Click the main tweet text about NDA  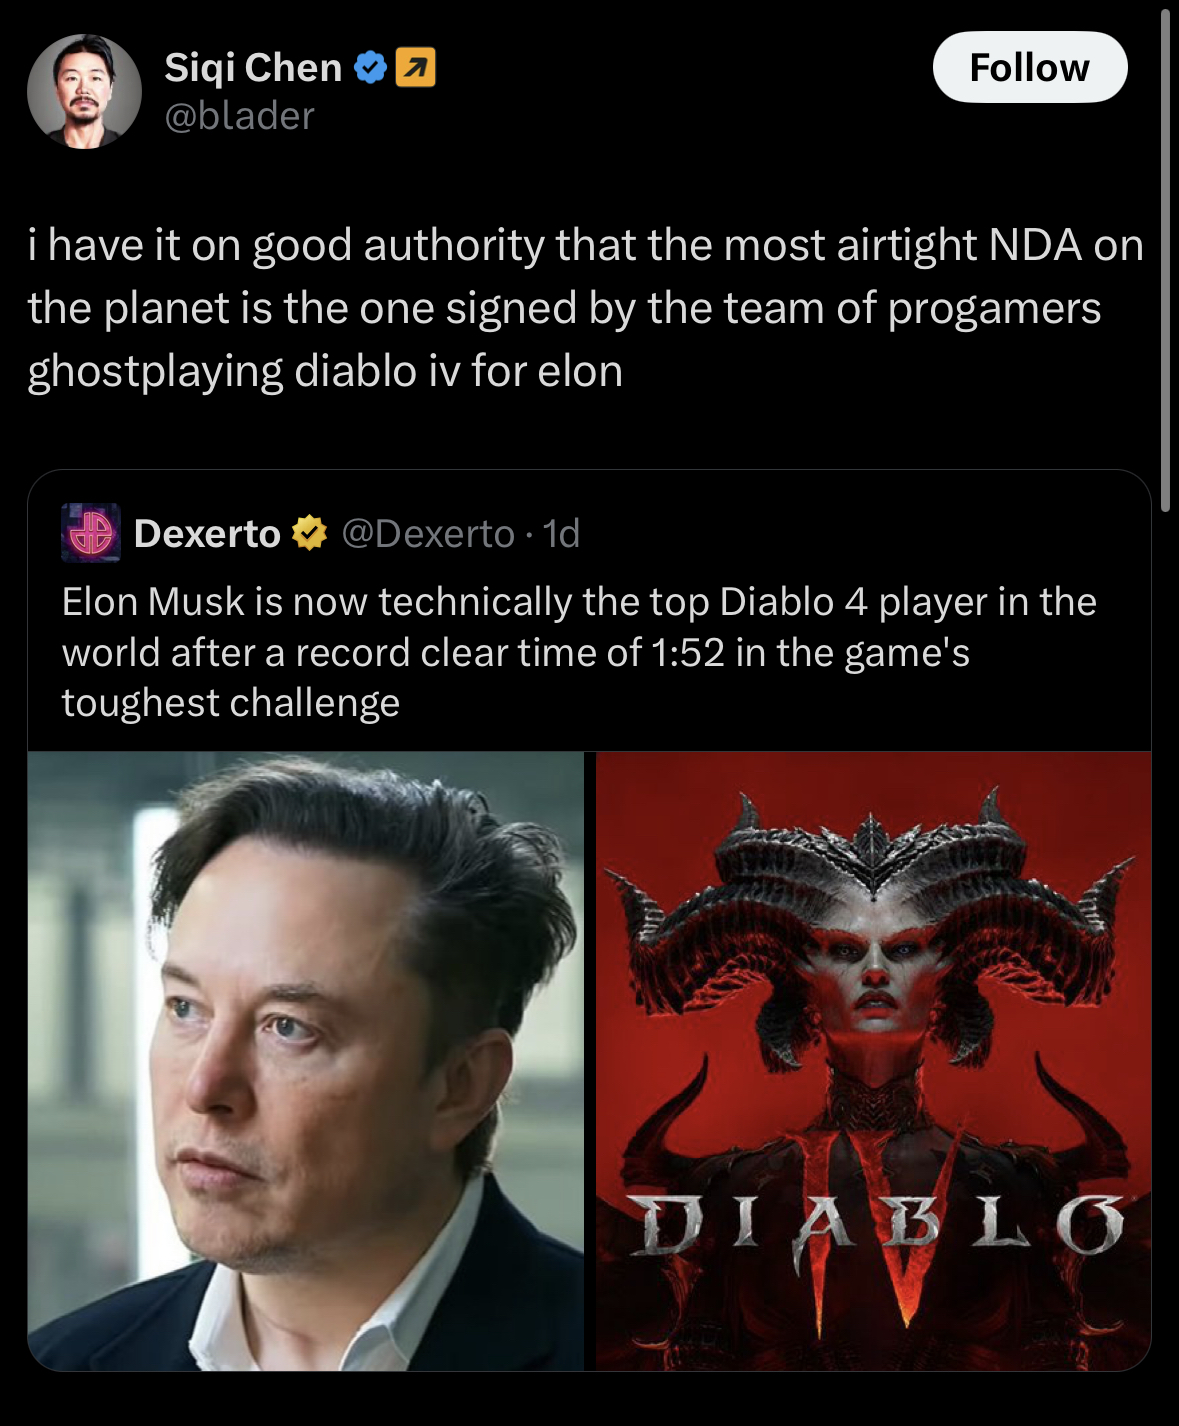pos(585,308)
